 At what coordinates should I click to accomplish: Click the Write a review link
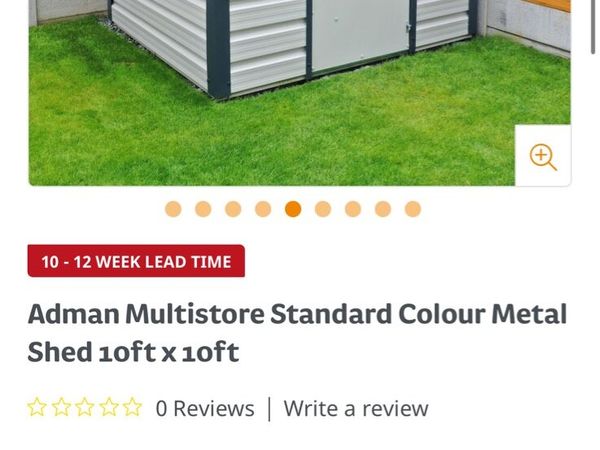click(356, 408)
